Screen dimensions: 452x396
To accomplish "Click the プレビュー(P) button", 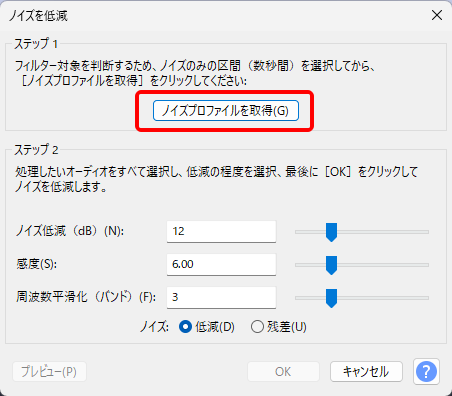I will (49, 372).
